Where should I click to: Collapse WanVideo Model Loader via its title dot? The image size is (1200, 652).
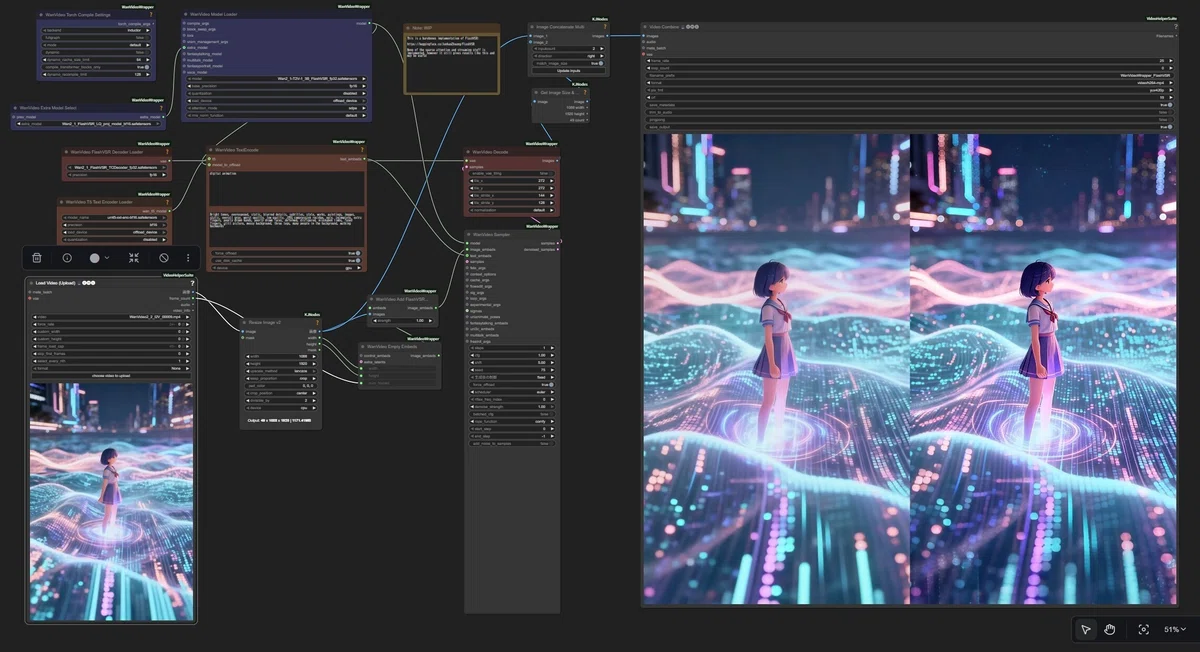[x=187, y=15]
